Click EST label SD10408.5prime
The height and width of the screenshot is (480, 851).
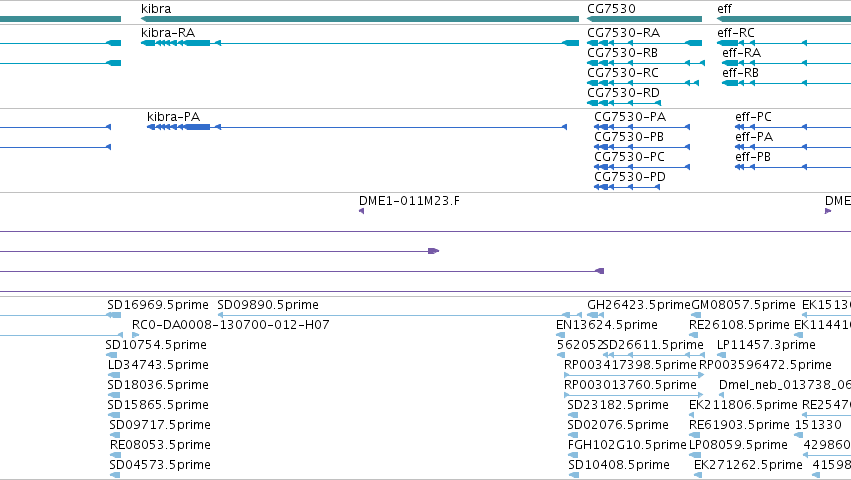(619, 465)
